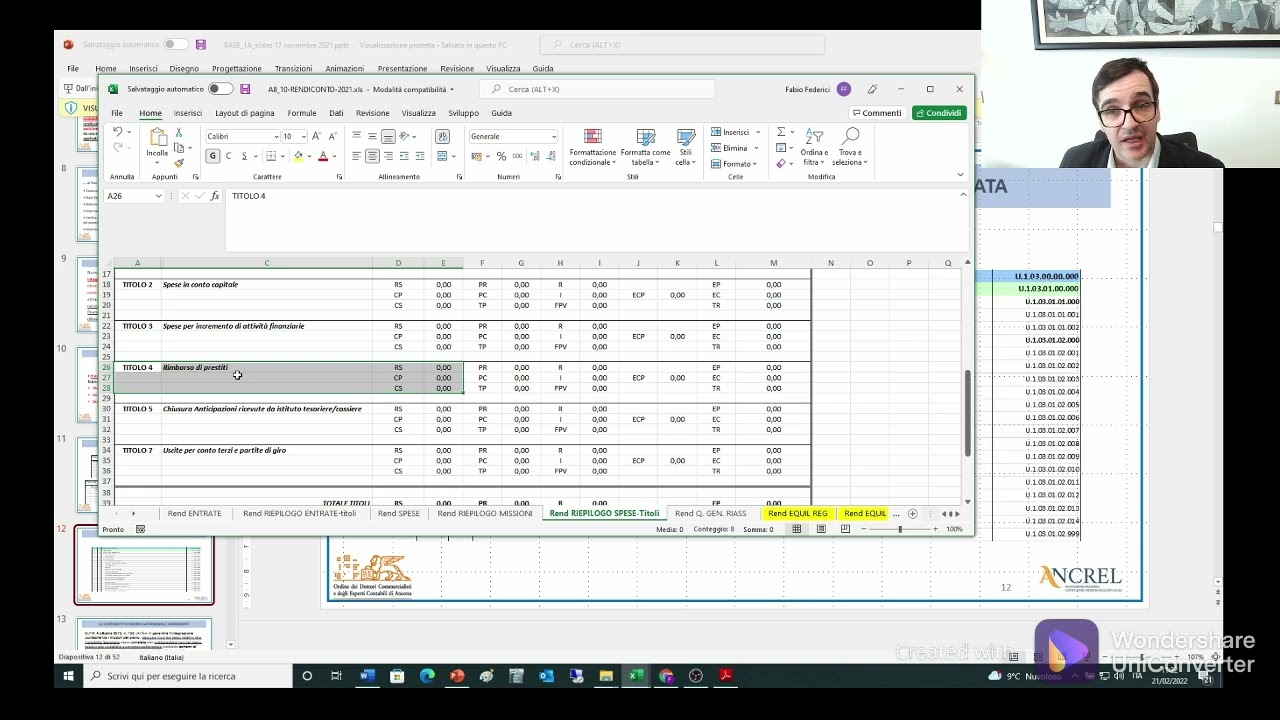Increase font size with the larger A icon
Image resolution: width=1280 pixels, height=720 pixels.
click(x=317, y=136)
